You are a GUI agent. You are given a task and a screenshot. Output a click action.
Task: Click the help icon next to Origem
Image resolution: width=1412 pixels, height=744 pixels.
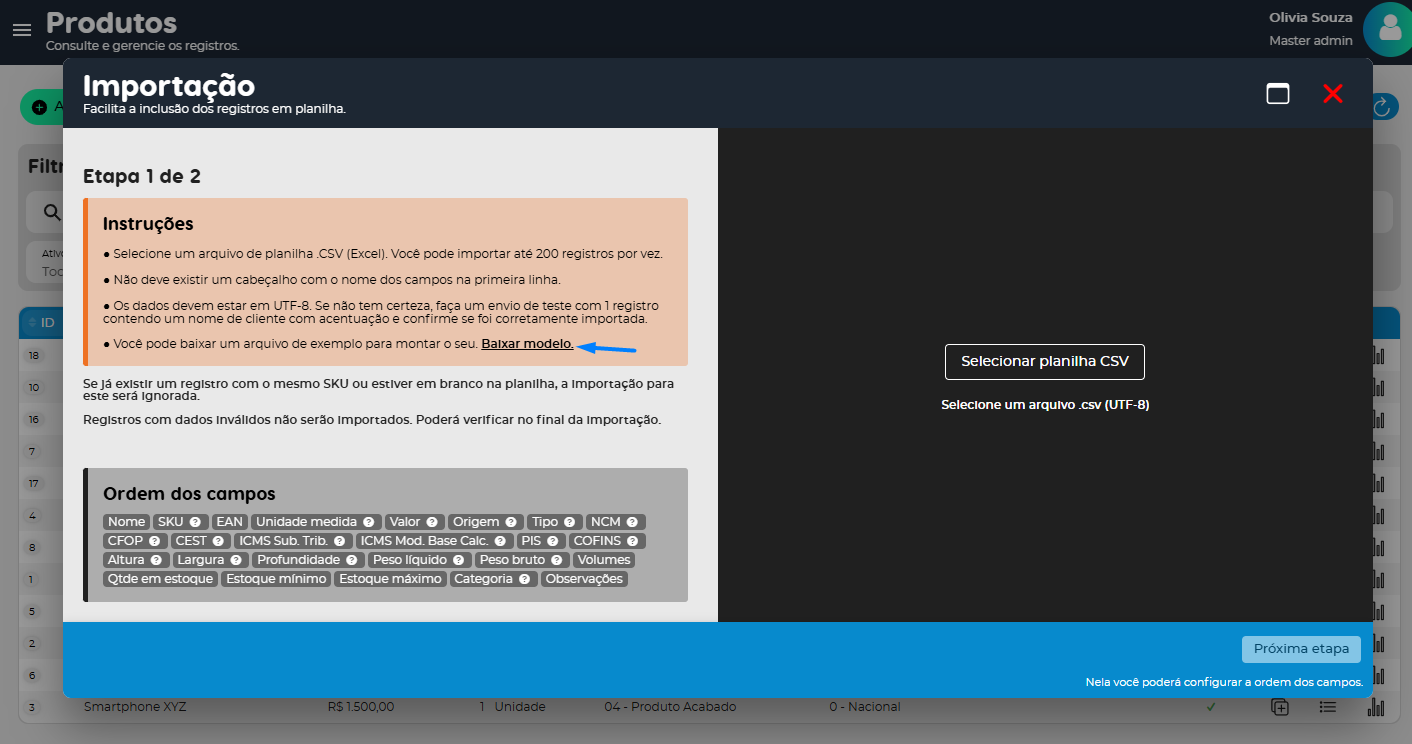[x=510, y=522]
